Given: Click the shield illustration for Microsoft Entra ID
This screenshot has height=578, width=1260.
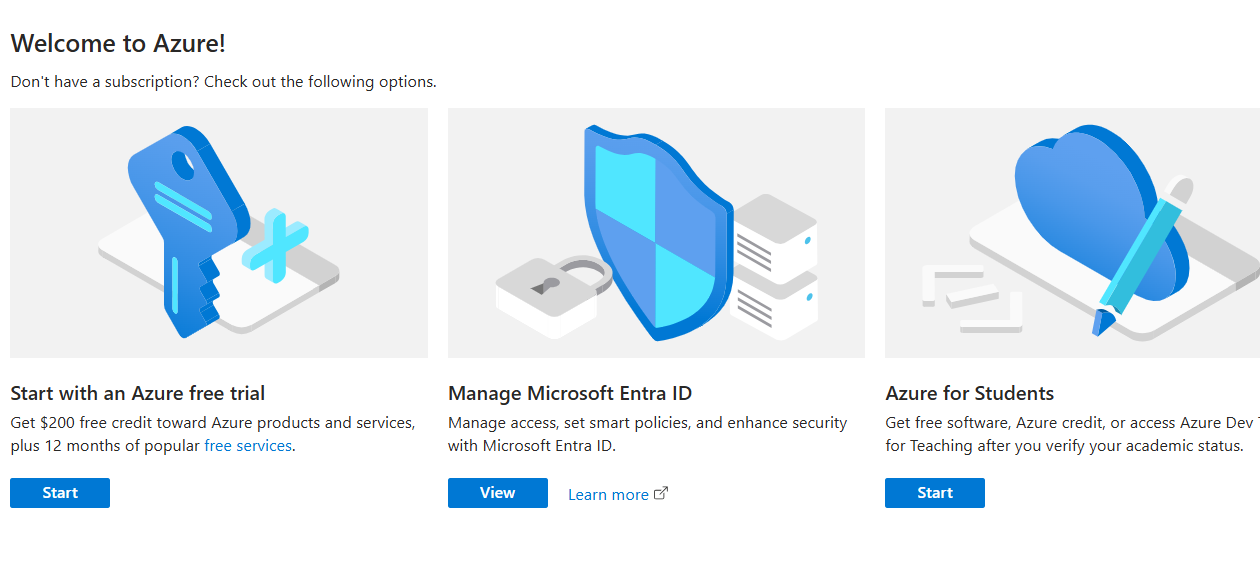Looking at the screenshot, I should [656, 233].
